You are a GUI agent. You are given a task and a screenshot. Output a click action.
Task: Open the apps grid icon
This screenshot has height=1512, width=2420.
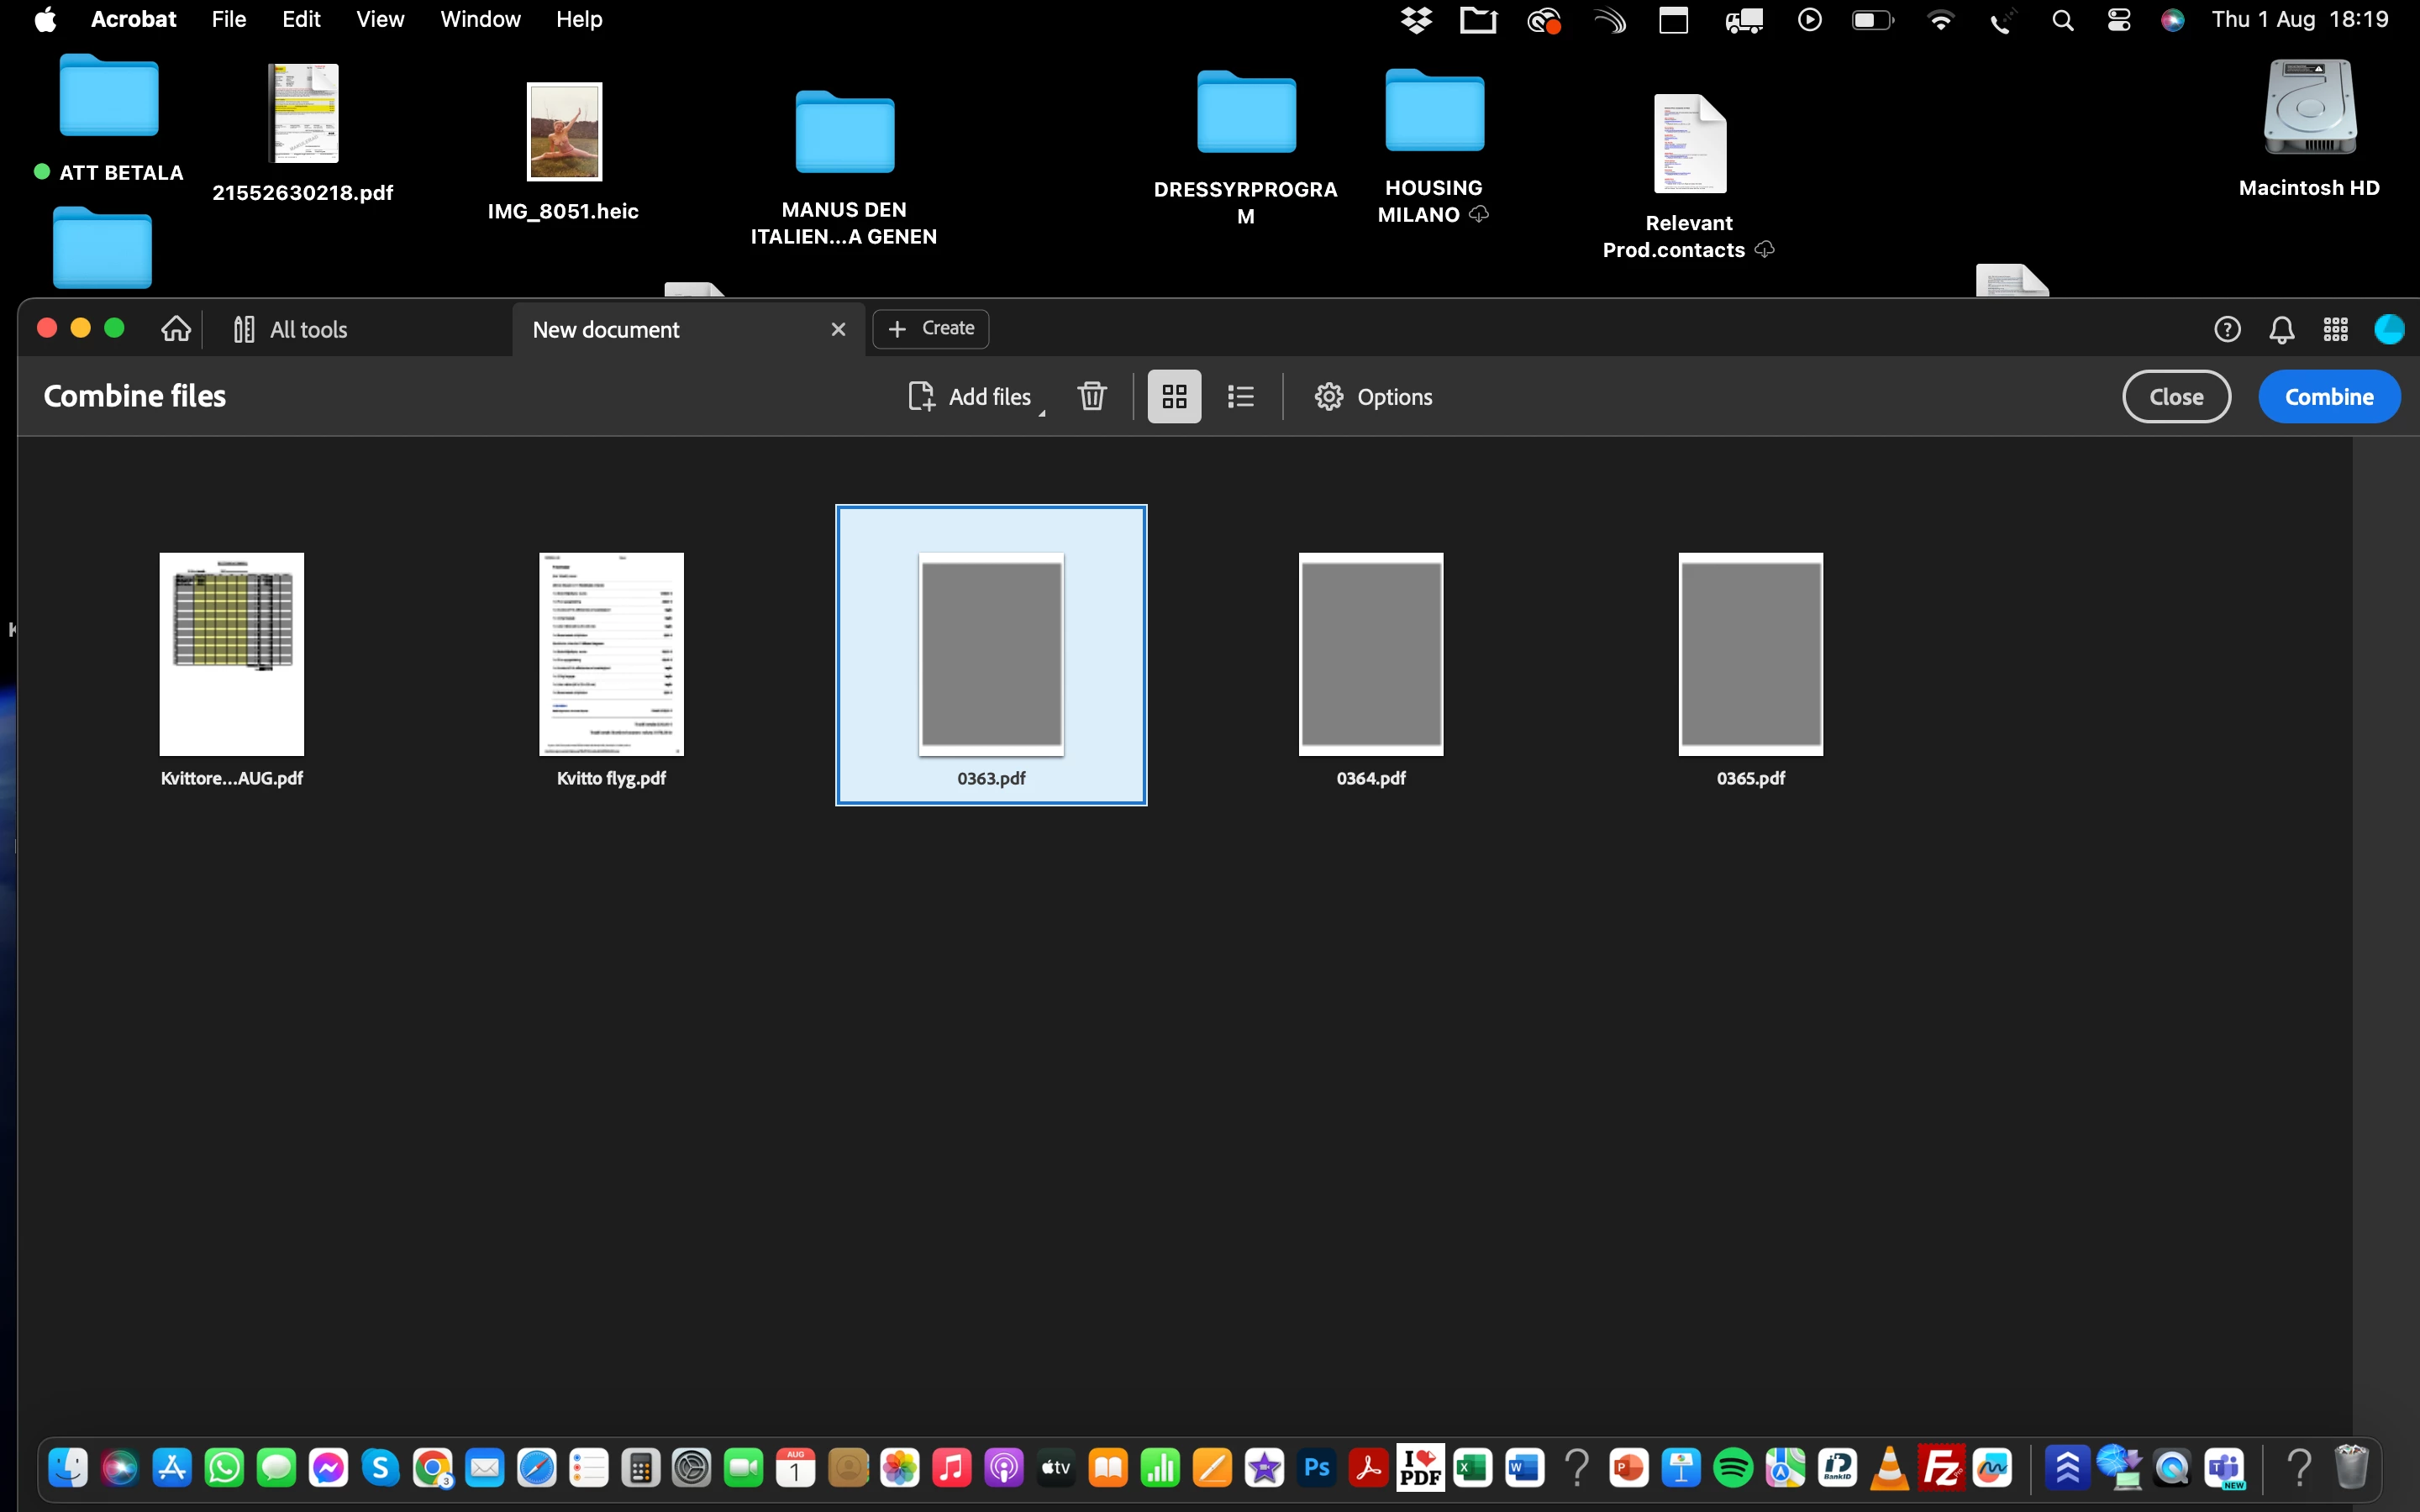point(2335,329)
